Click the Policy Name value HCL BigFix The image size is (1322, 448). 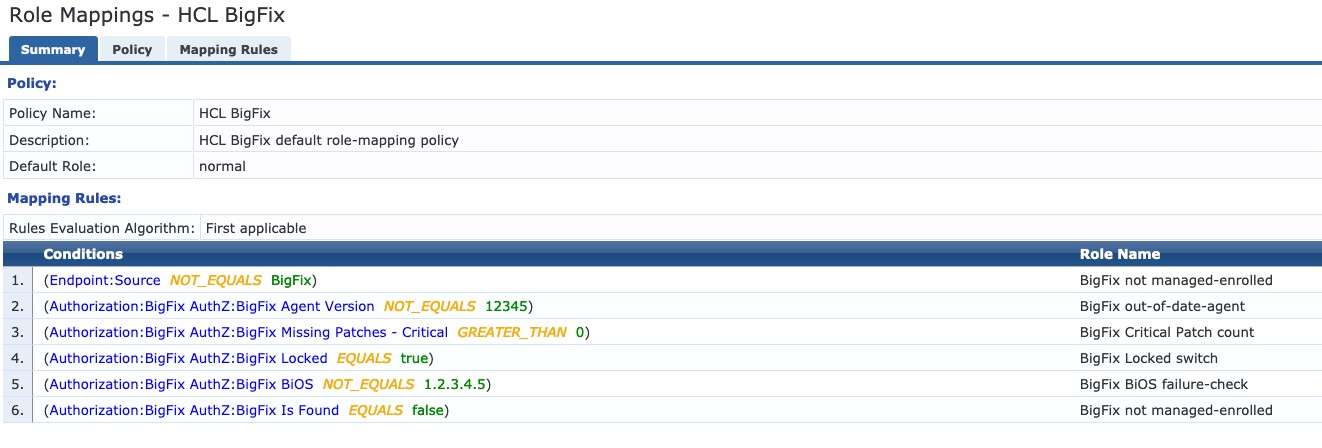(235, 114)
